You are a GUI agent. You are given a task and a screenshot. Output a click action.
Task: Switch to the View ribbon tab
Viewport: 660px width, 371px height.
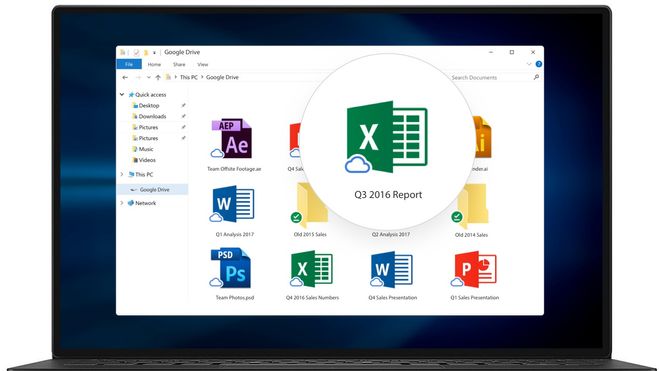point(202,64)
